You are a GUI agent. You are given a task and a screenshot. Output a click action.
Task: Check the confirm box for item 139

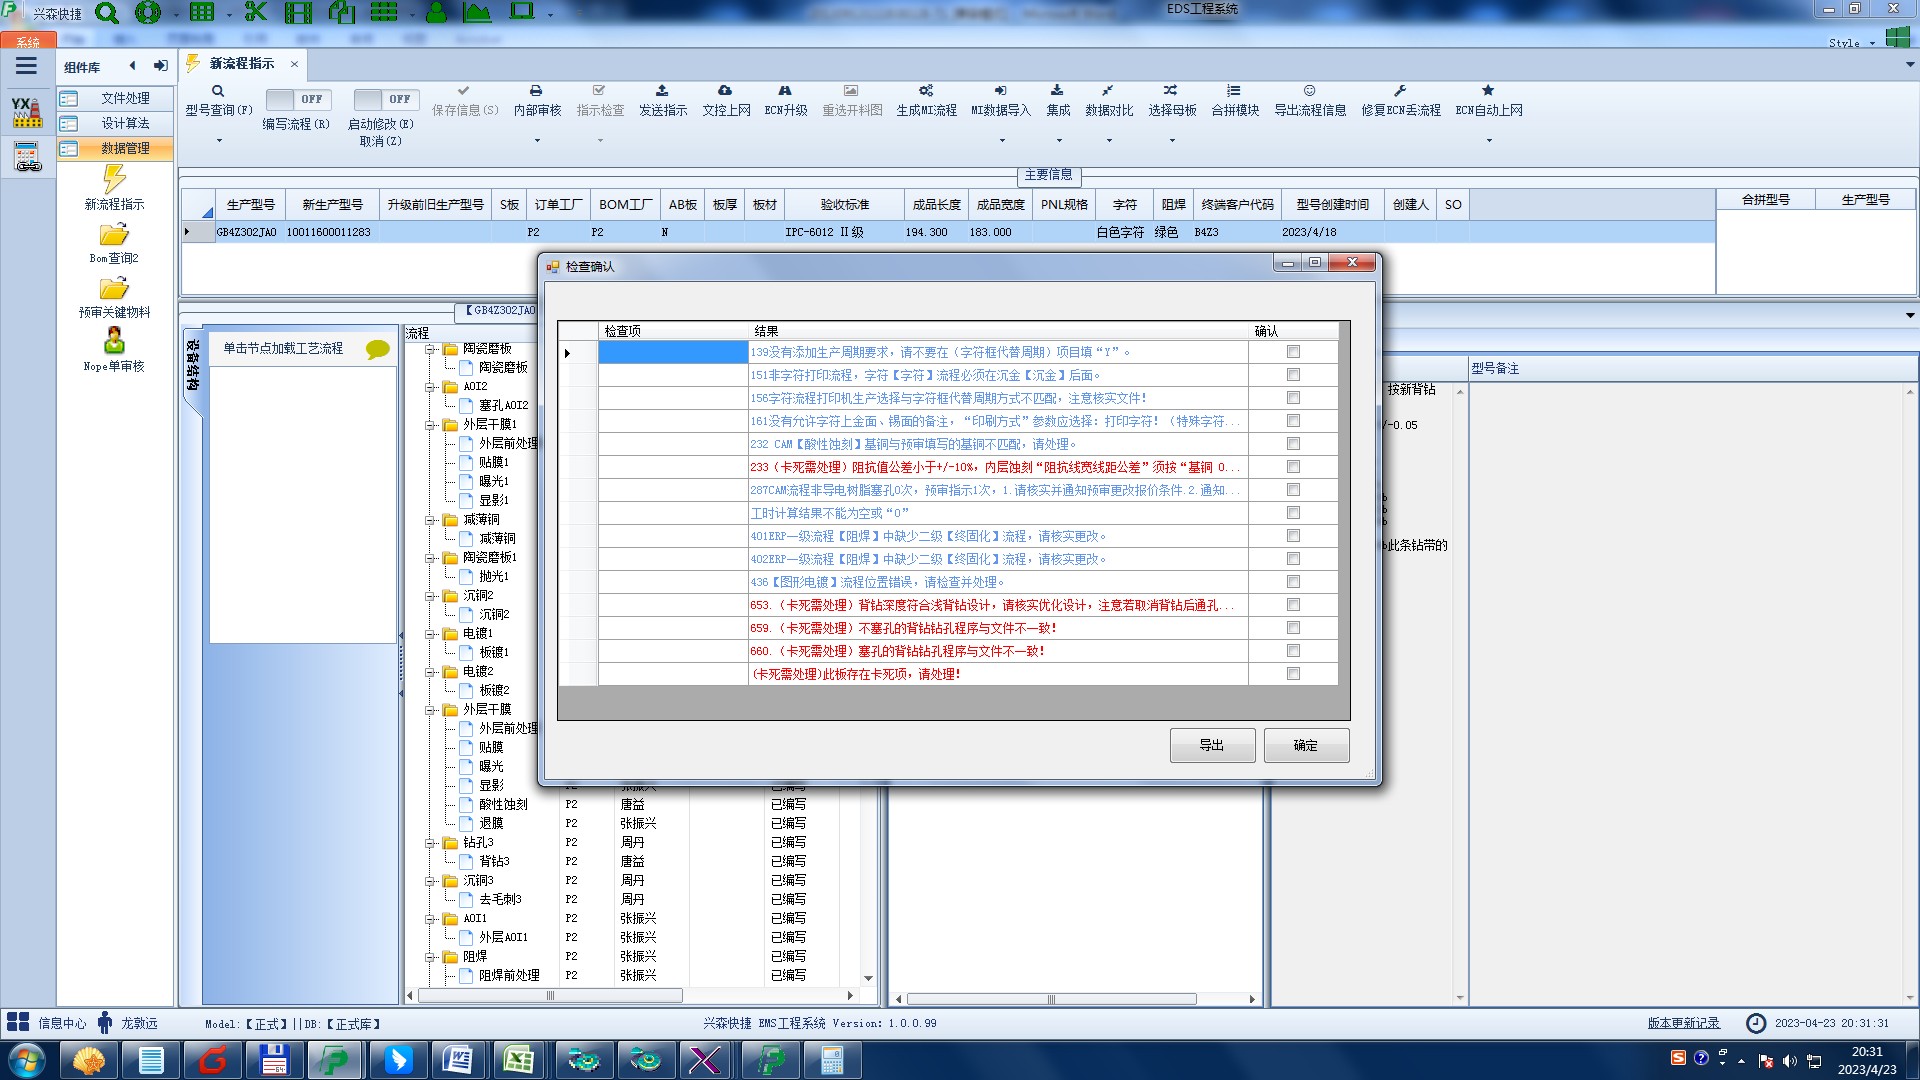pos(1293,352)
